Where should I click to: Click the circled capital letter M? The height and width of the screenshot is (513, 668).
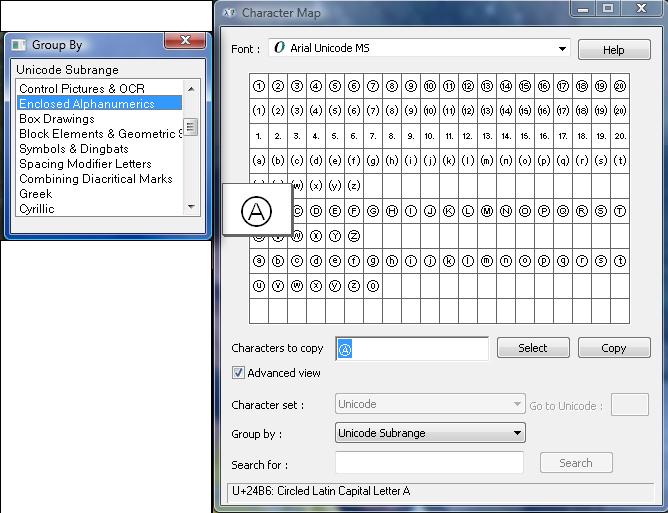click(x=487, y=211)
